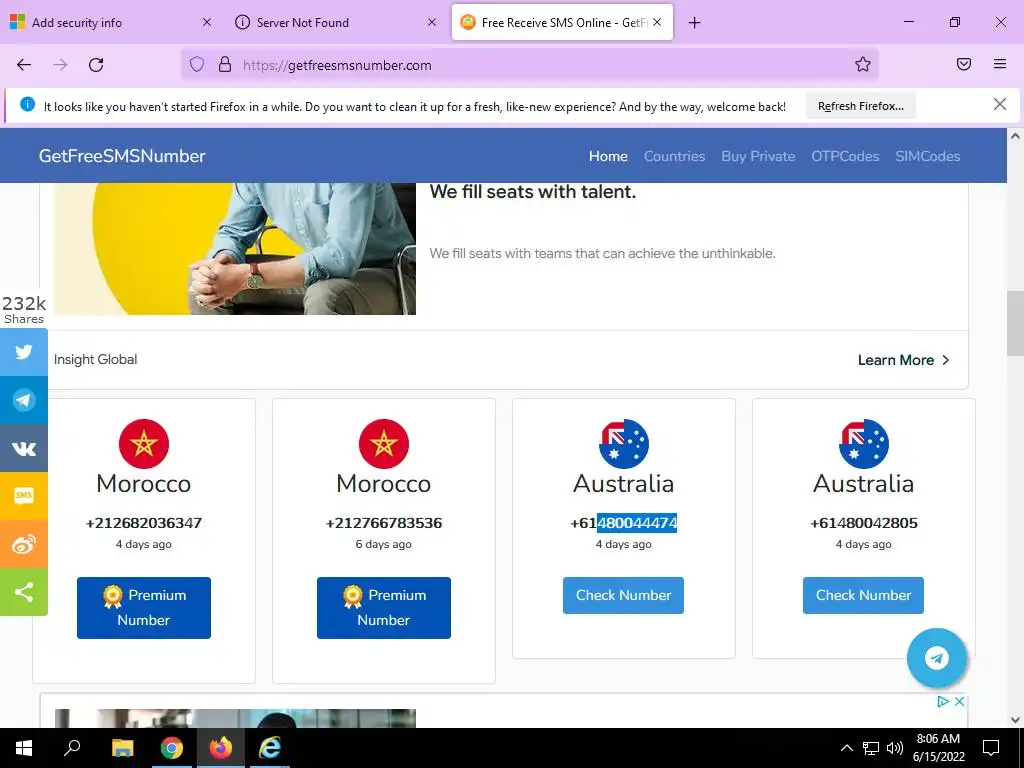1024x768 pixels.
Task: Click the Australia flag for +61480042805
Action: click(863, 444)
